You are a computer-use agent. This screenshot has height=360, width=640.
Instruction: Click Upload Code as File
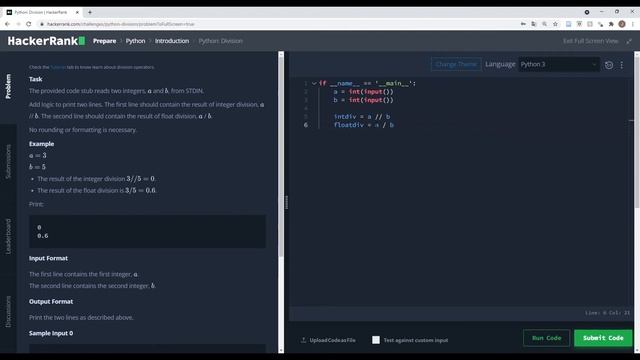(x=332, y=340)
